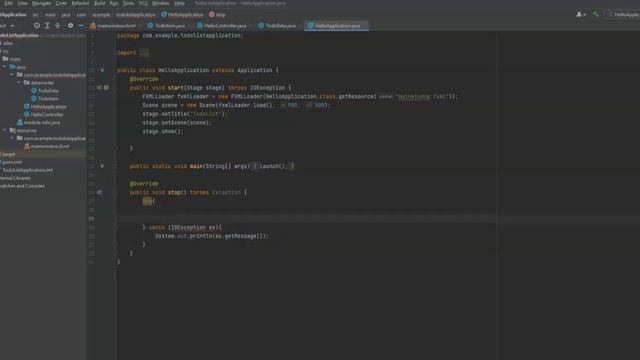Image resolution: width=640 pixels, height=360 pixels.
Task: Click the package declaration line
Action: pos(180,36)
